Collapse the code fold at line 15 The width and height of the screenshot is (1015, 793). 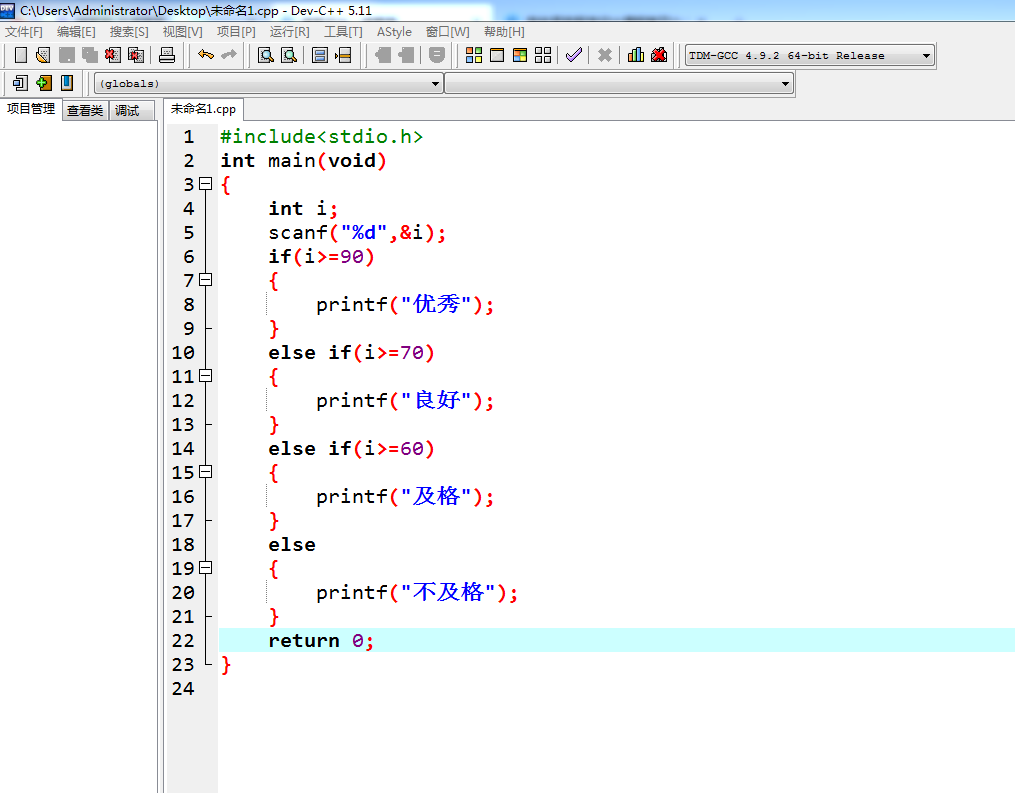[206, 471]
